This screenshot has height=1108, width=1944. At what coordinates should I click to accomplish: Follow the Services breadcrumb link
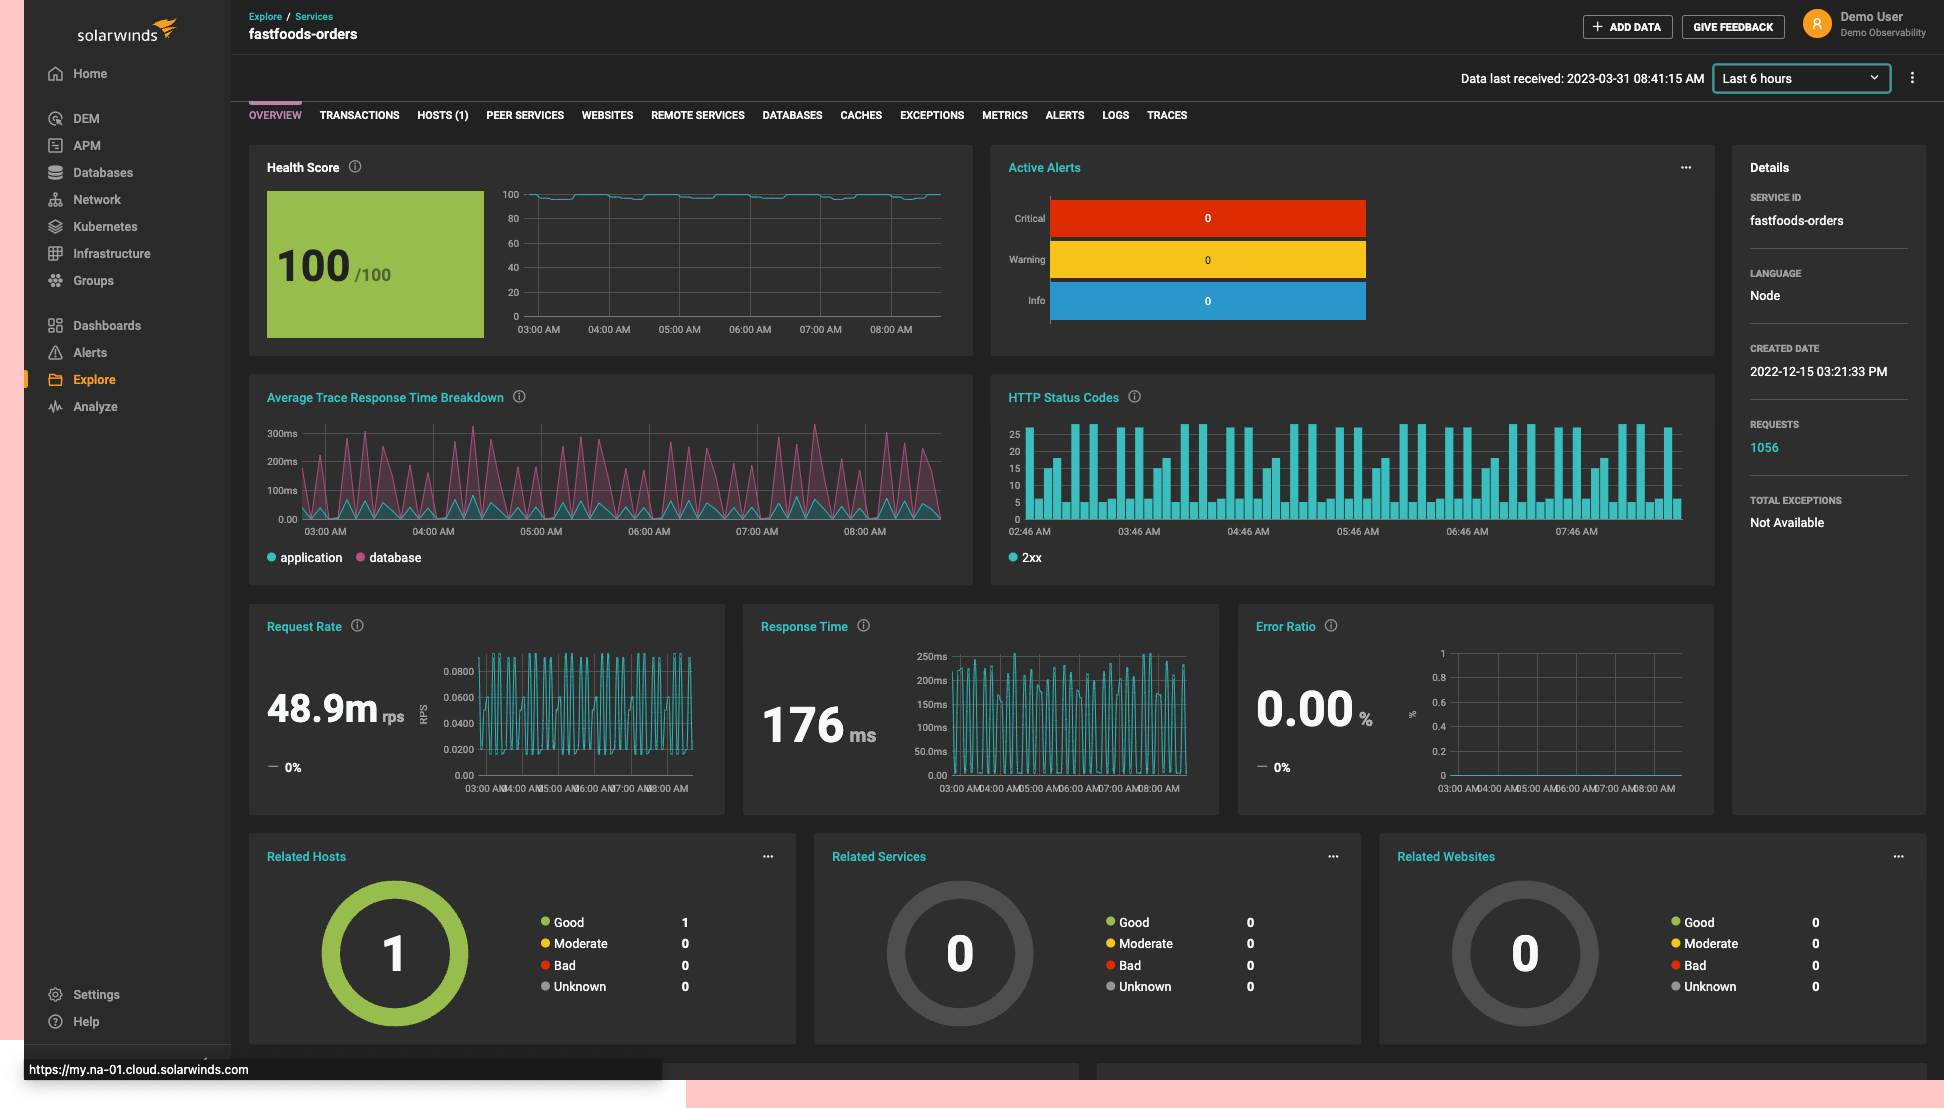pos(314,17)
